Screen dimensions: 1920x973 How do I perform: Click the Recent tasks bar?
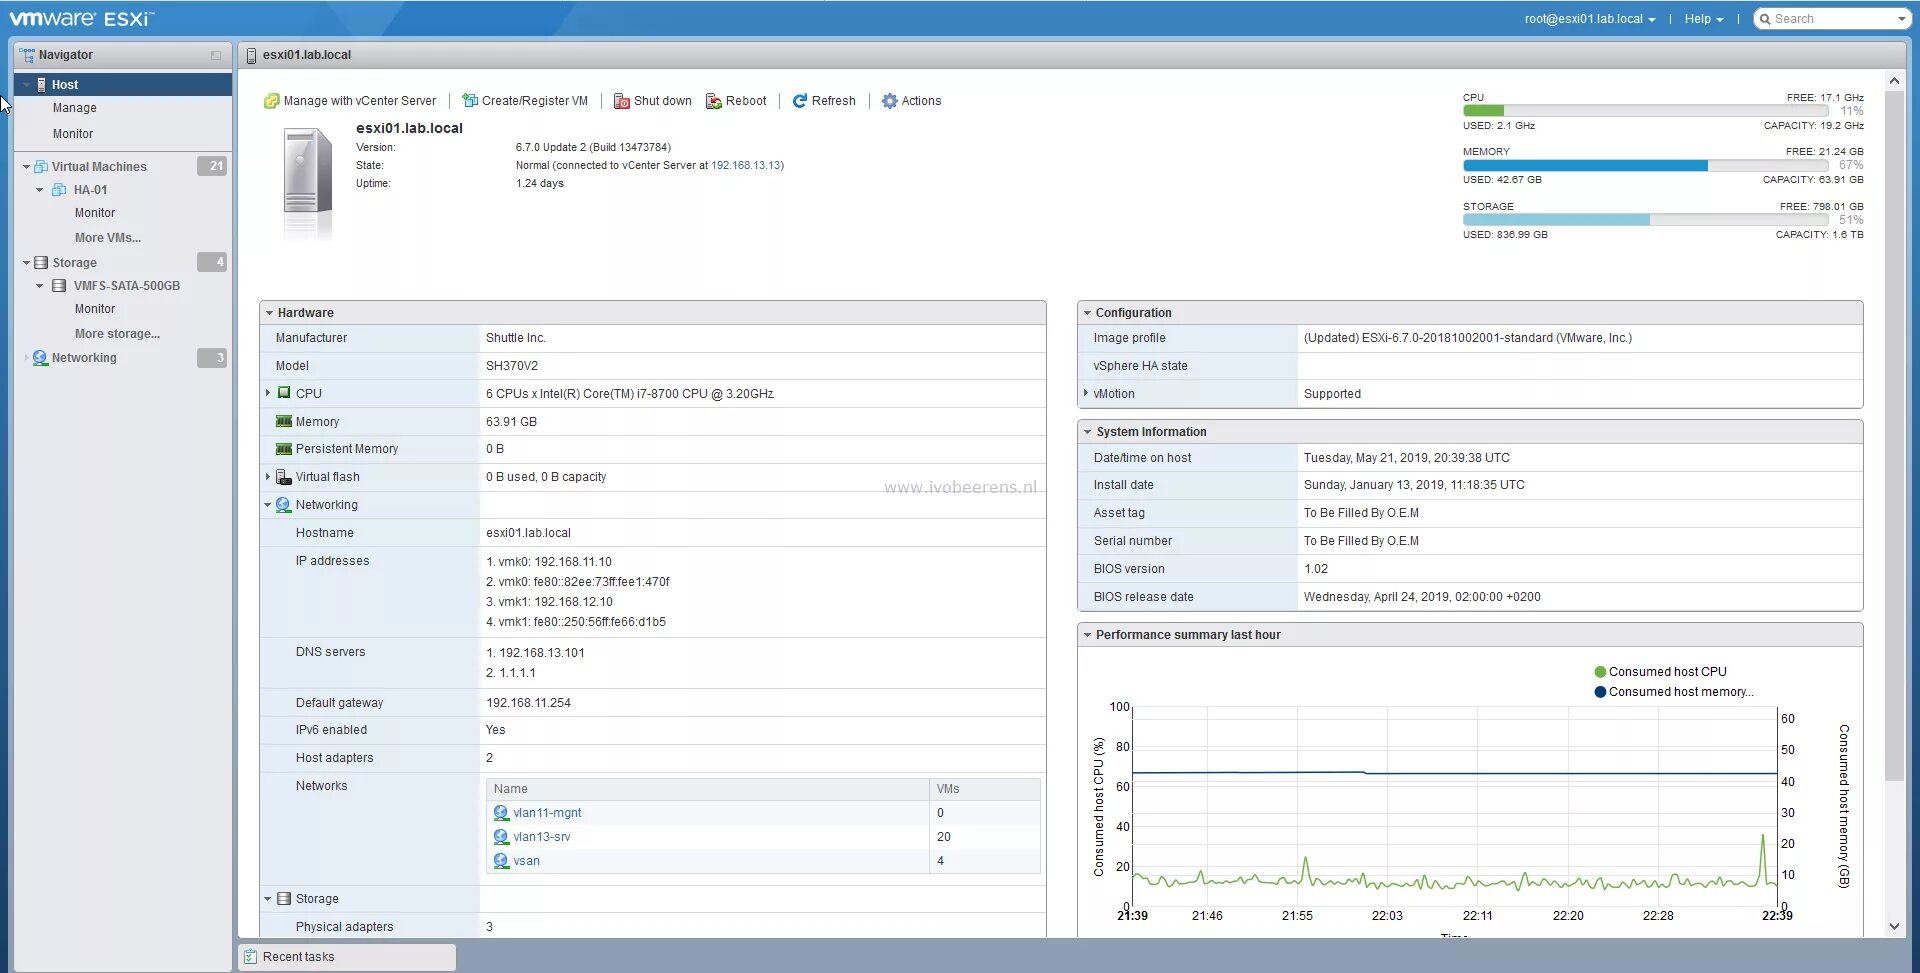[347, 957]
